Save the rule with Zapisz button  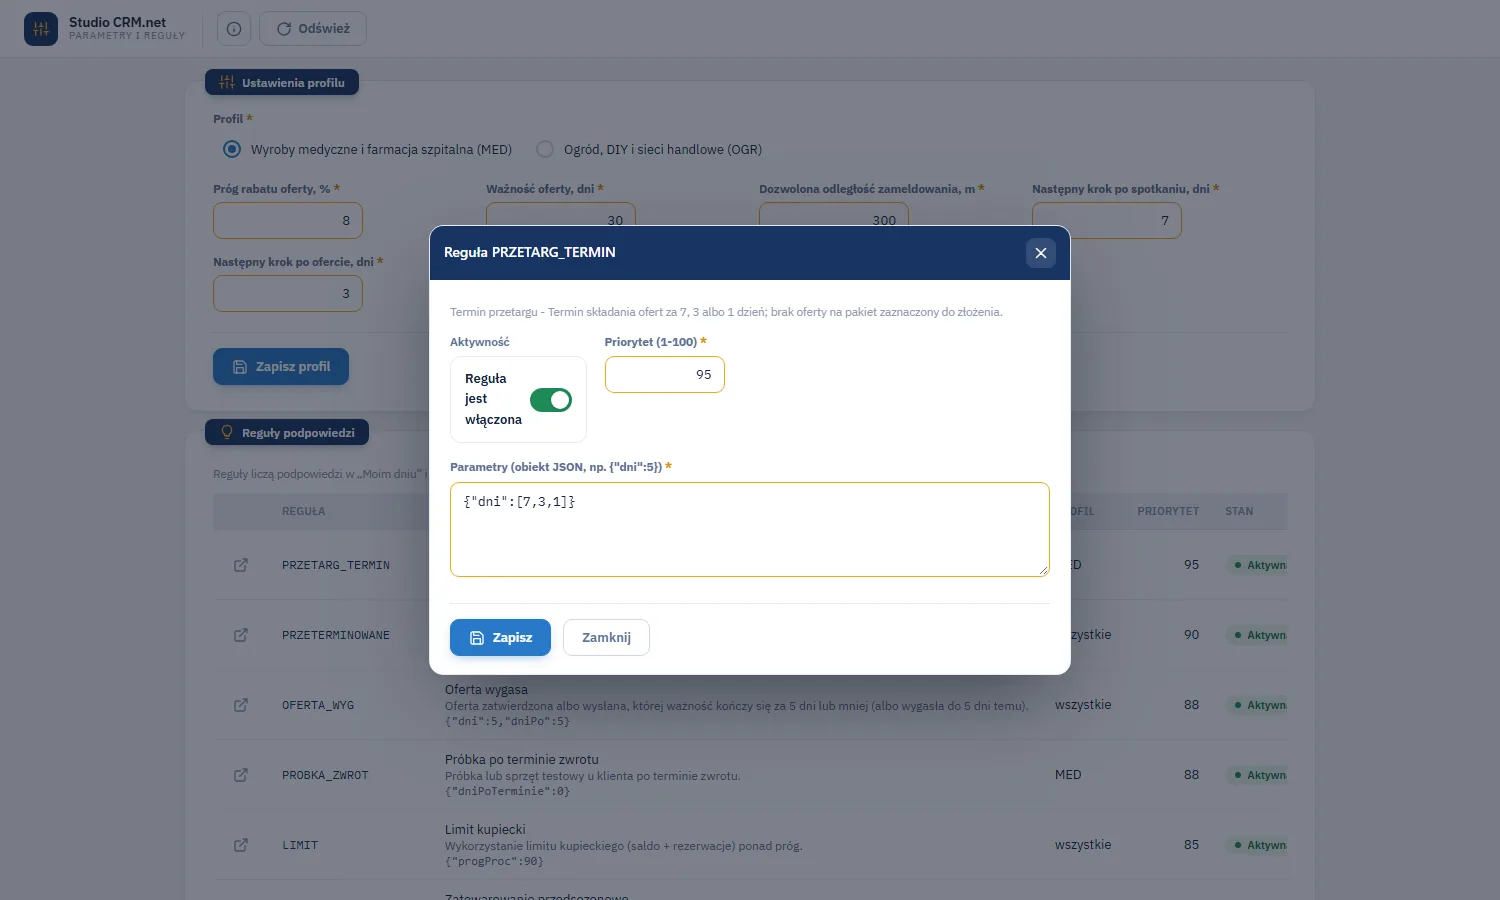tap(500, 638)
